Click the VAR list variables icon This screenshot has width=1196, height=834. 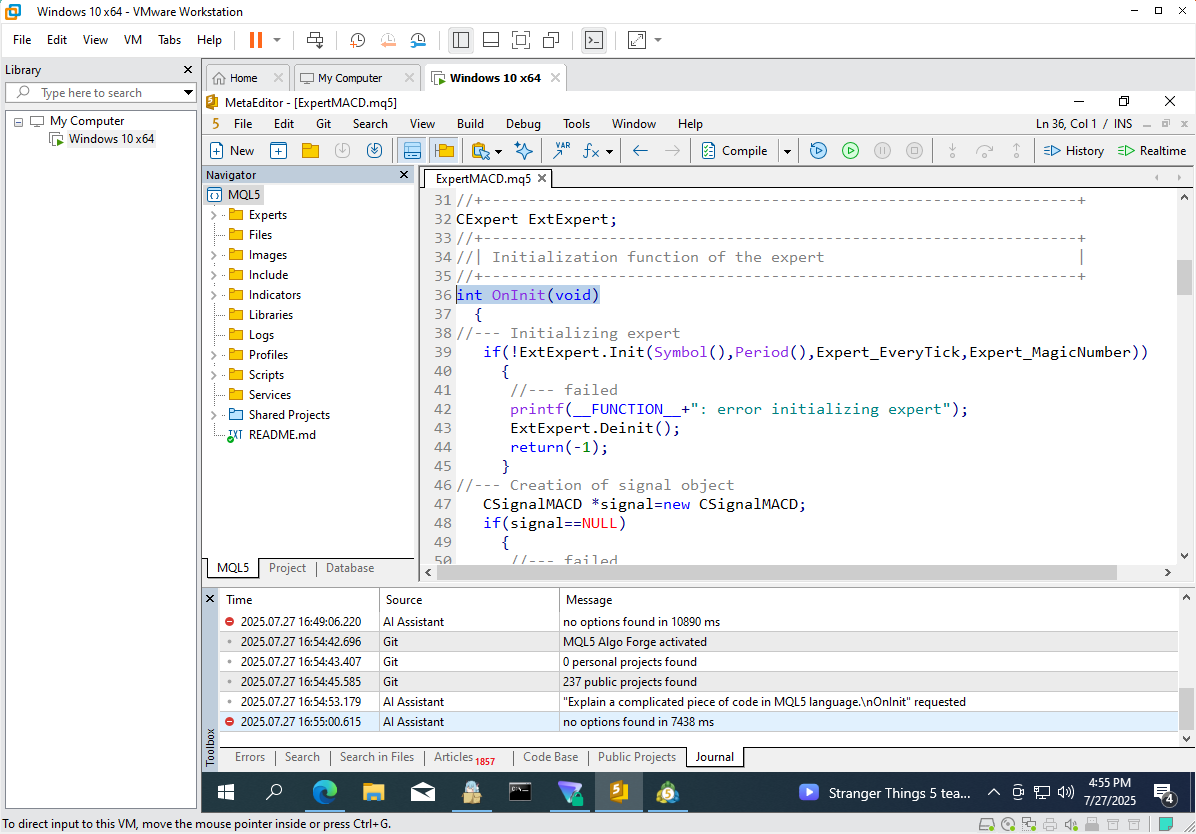(x=562, y=150)
